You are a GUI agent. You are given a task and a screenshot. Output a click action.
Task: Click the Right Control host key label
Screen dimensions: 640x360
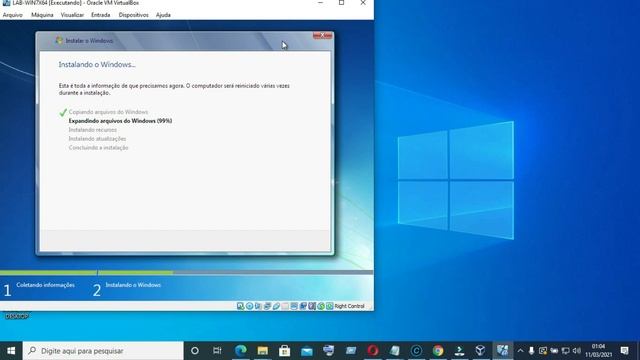(x=349, y=306)
